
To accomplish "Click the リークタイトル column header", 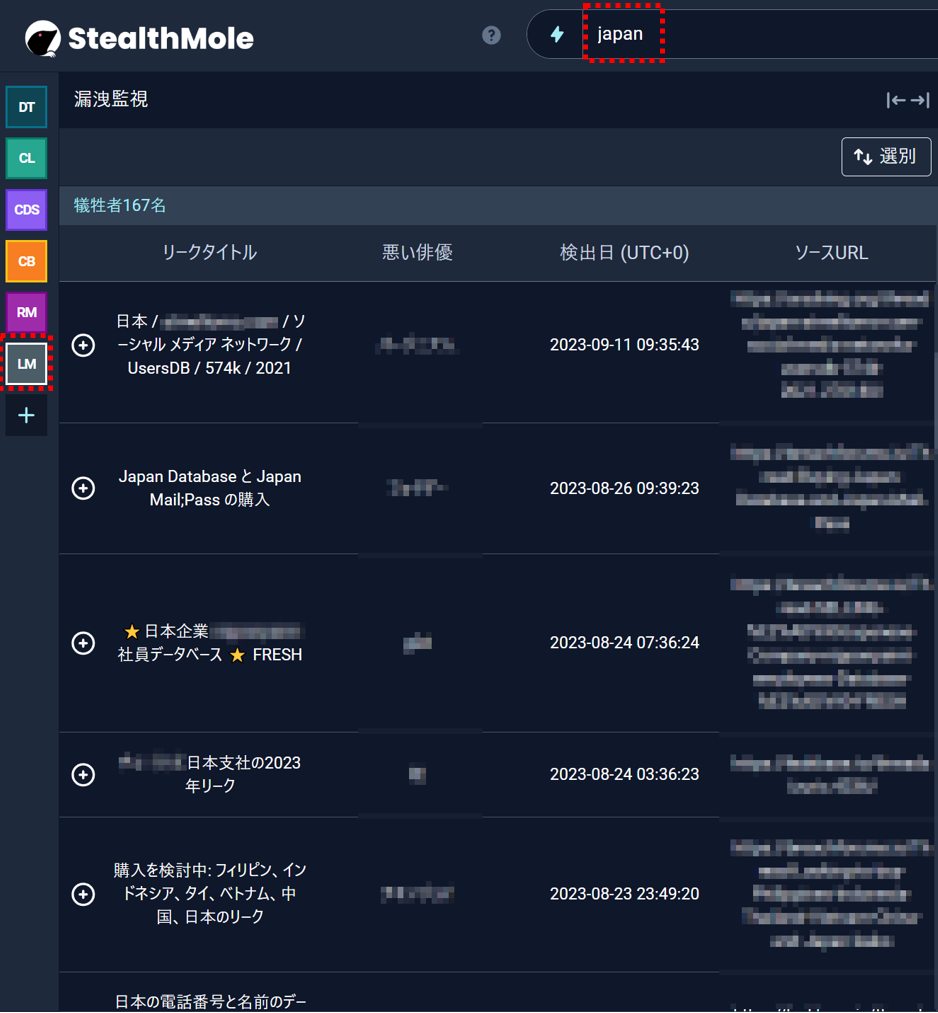I will [209, 253].
